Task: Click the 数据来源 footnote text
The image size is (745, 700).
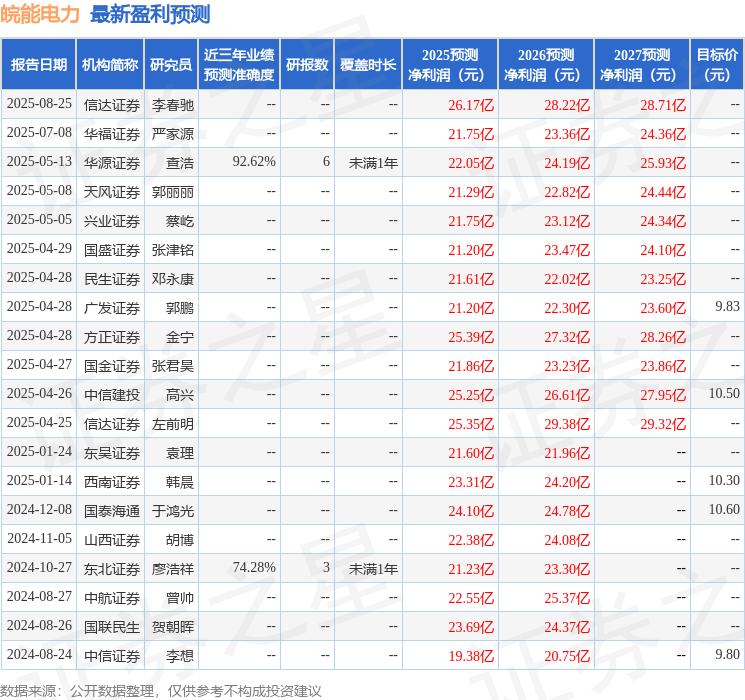Action: (161, 691)
